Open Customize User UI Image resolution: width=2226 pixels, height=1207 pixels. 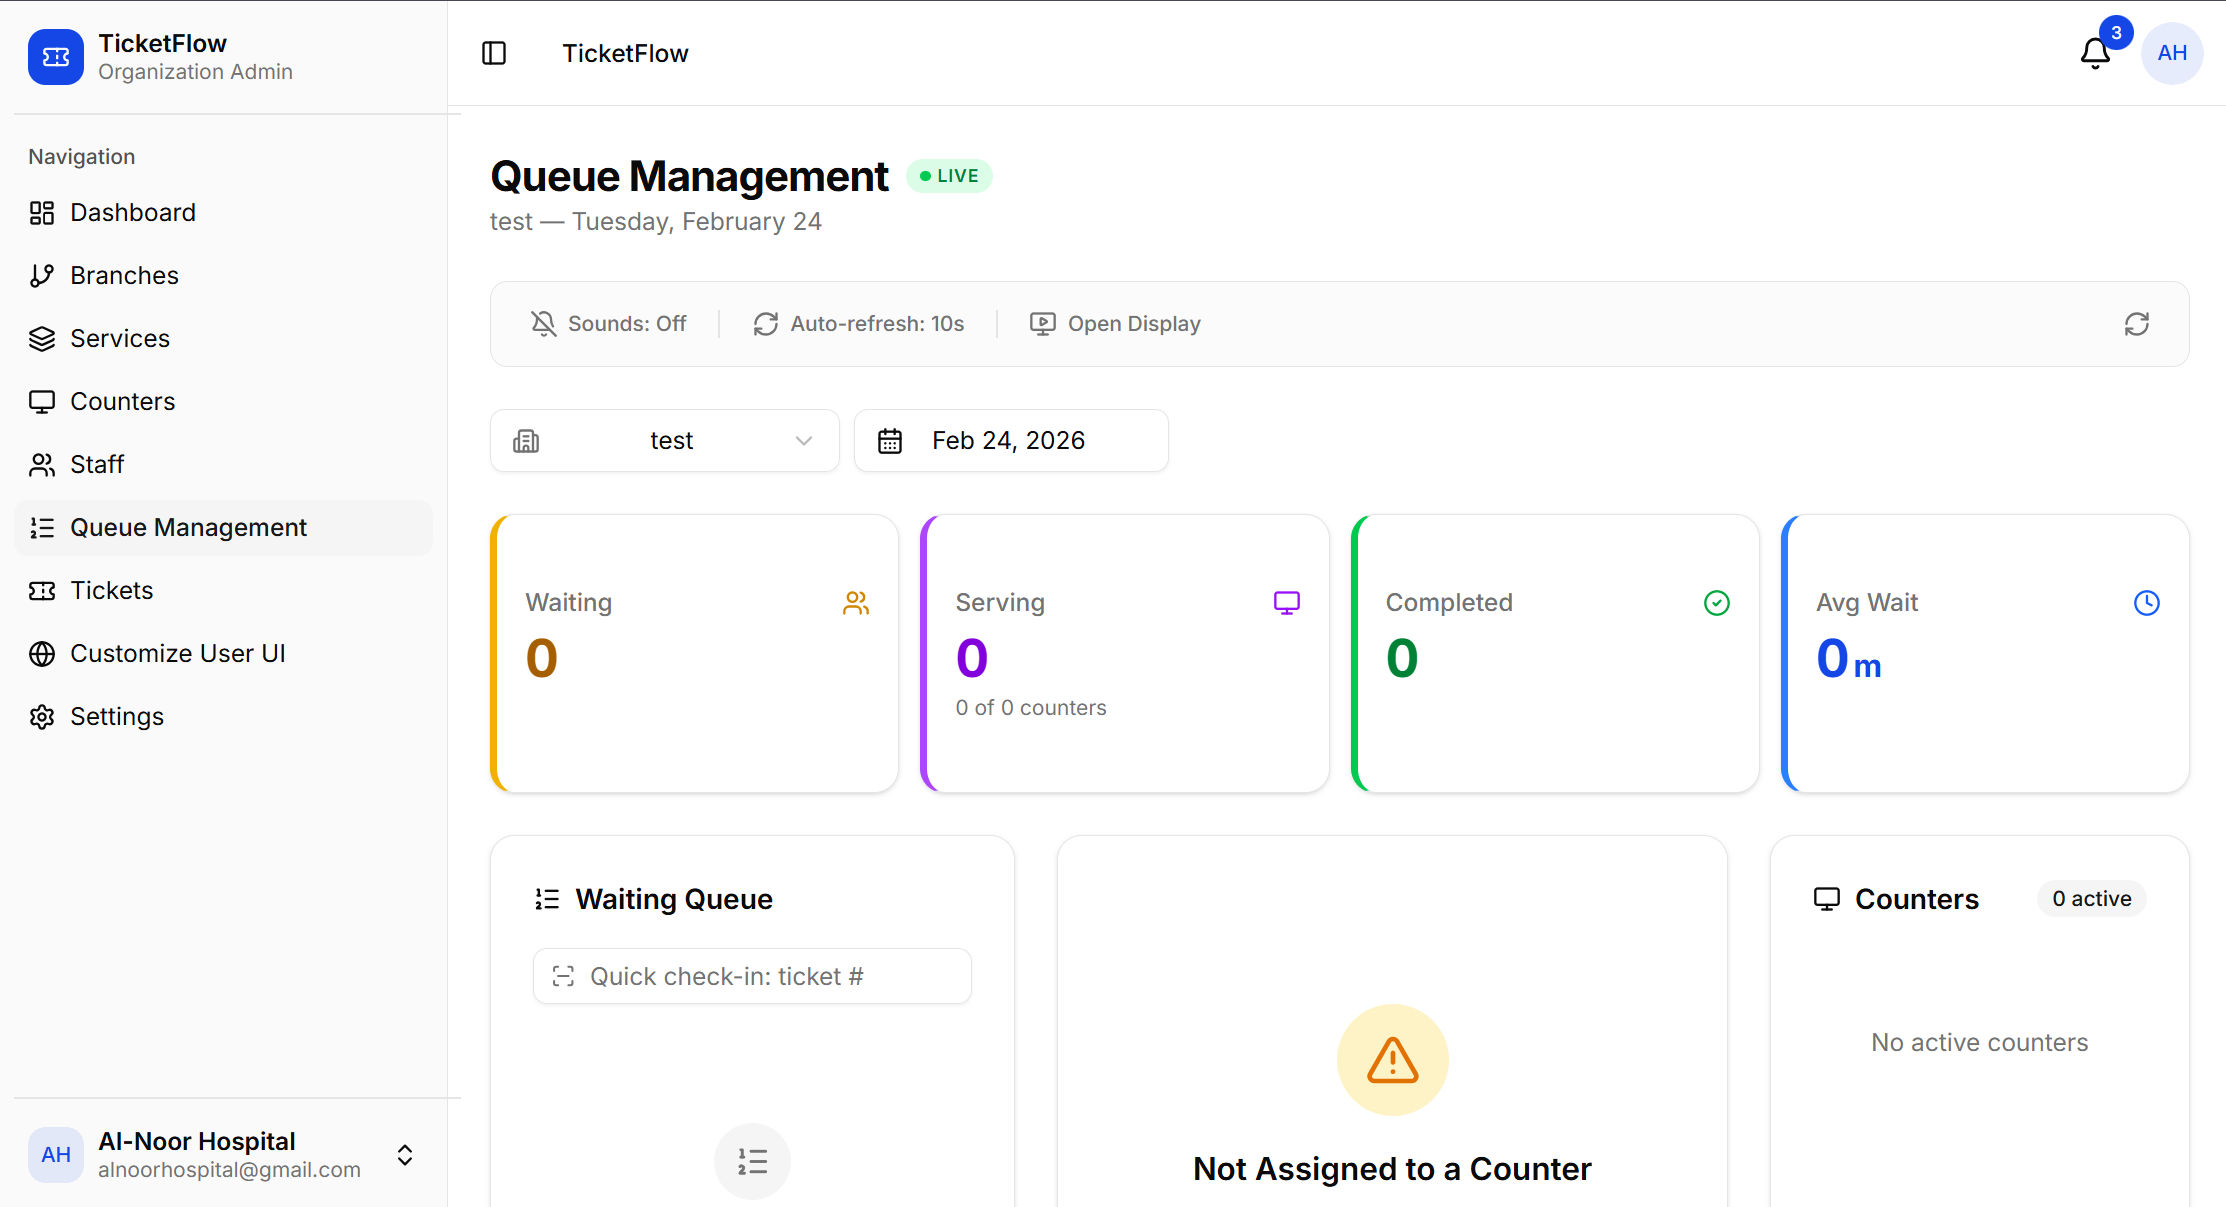point(178,653)
